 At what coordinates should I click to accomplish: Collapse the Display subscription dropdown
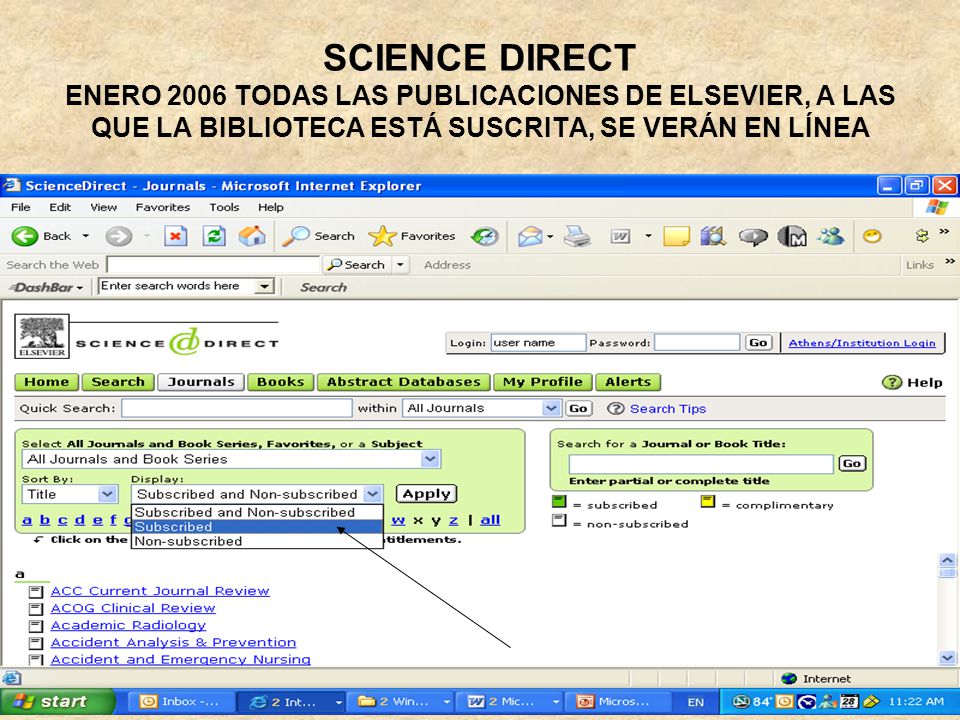[x=372, y=494]
